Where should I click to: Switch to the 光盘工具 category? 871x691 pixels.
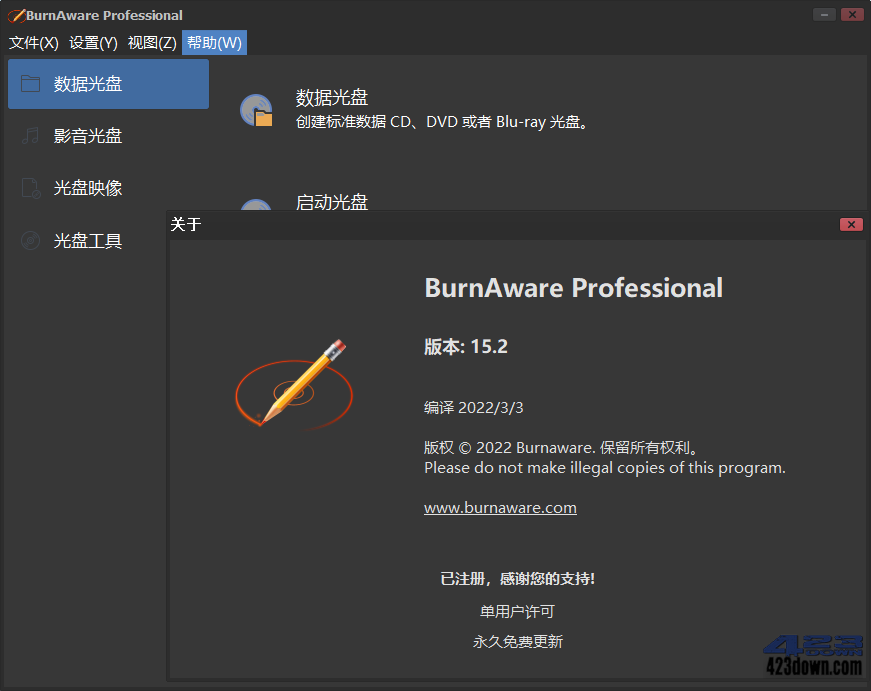pyautogui.click(x=86, y=240)
